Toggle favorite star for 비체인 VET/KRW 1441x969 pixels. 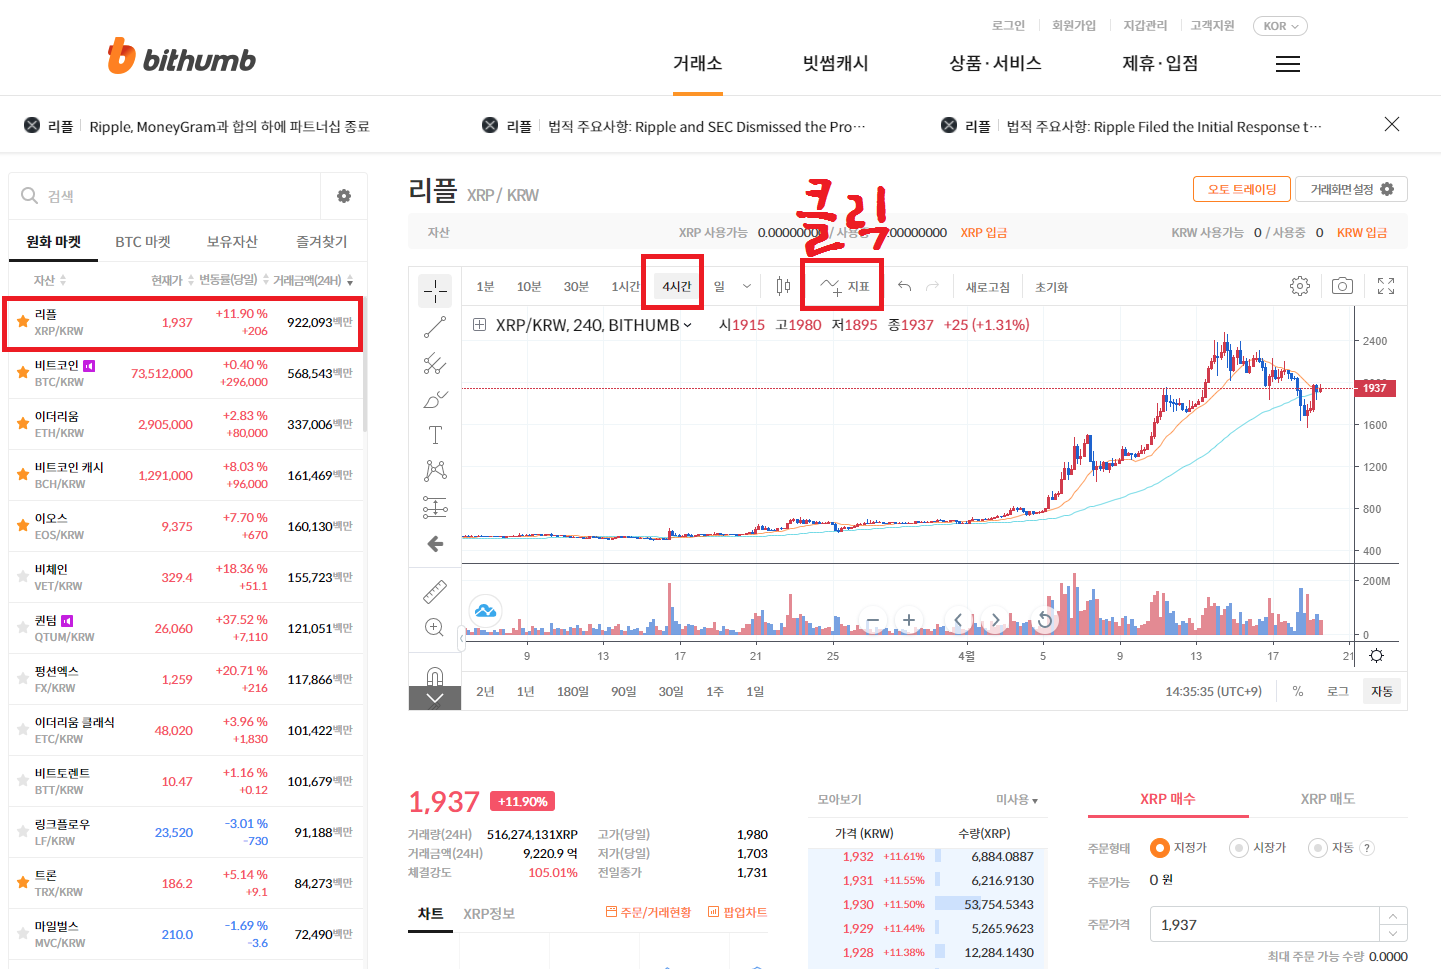[x=22, y=577]
